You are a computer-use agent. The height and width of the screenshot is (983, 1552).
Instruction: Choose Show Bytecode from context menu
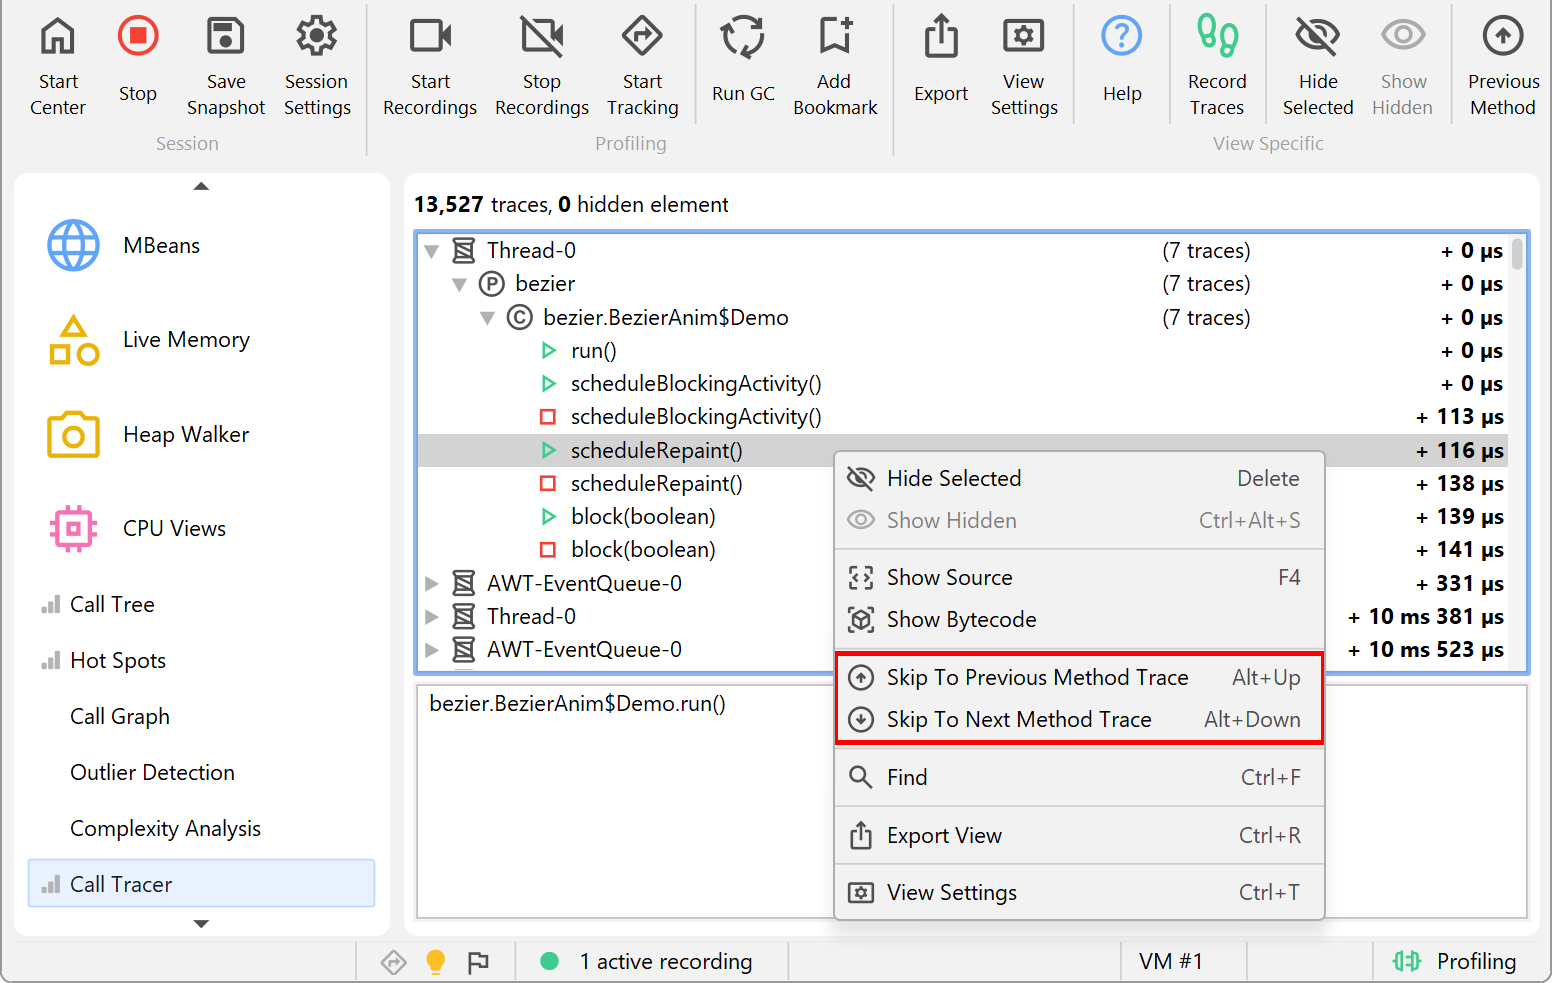click(960, 620)
